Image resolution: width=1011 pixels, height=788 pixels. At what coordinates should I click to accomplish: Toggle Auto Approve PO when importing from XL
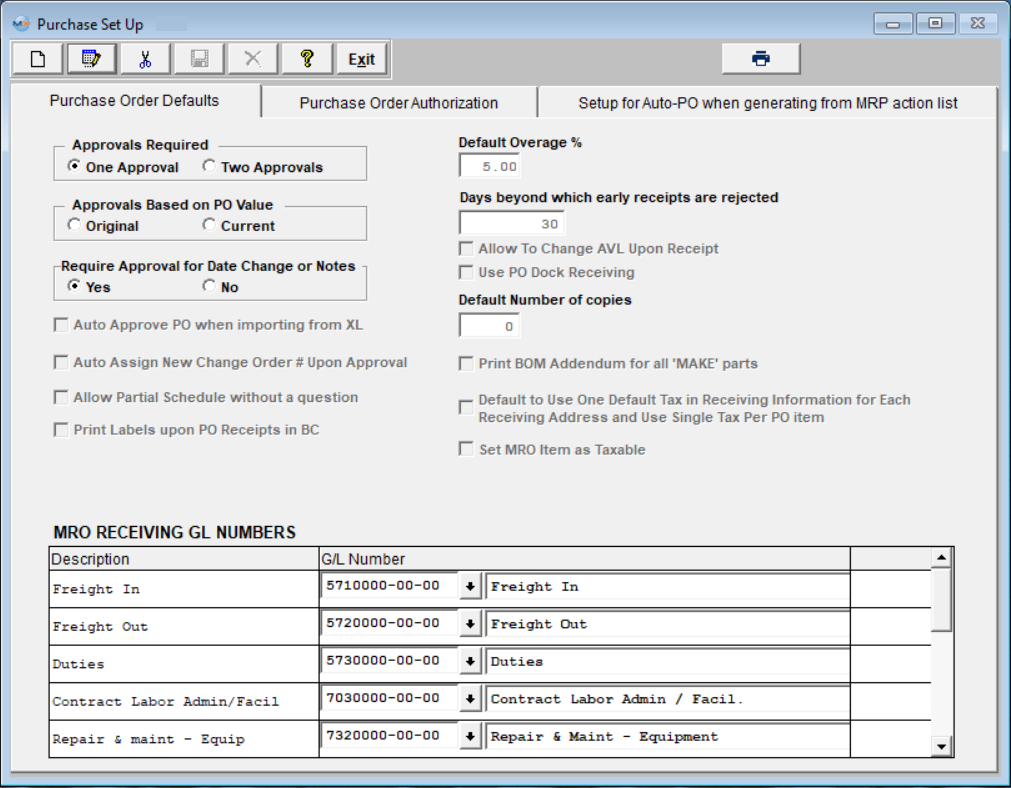tap(61, 325)
